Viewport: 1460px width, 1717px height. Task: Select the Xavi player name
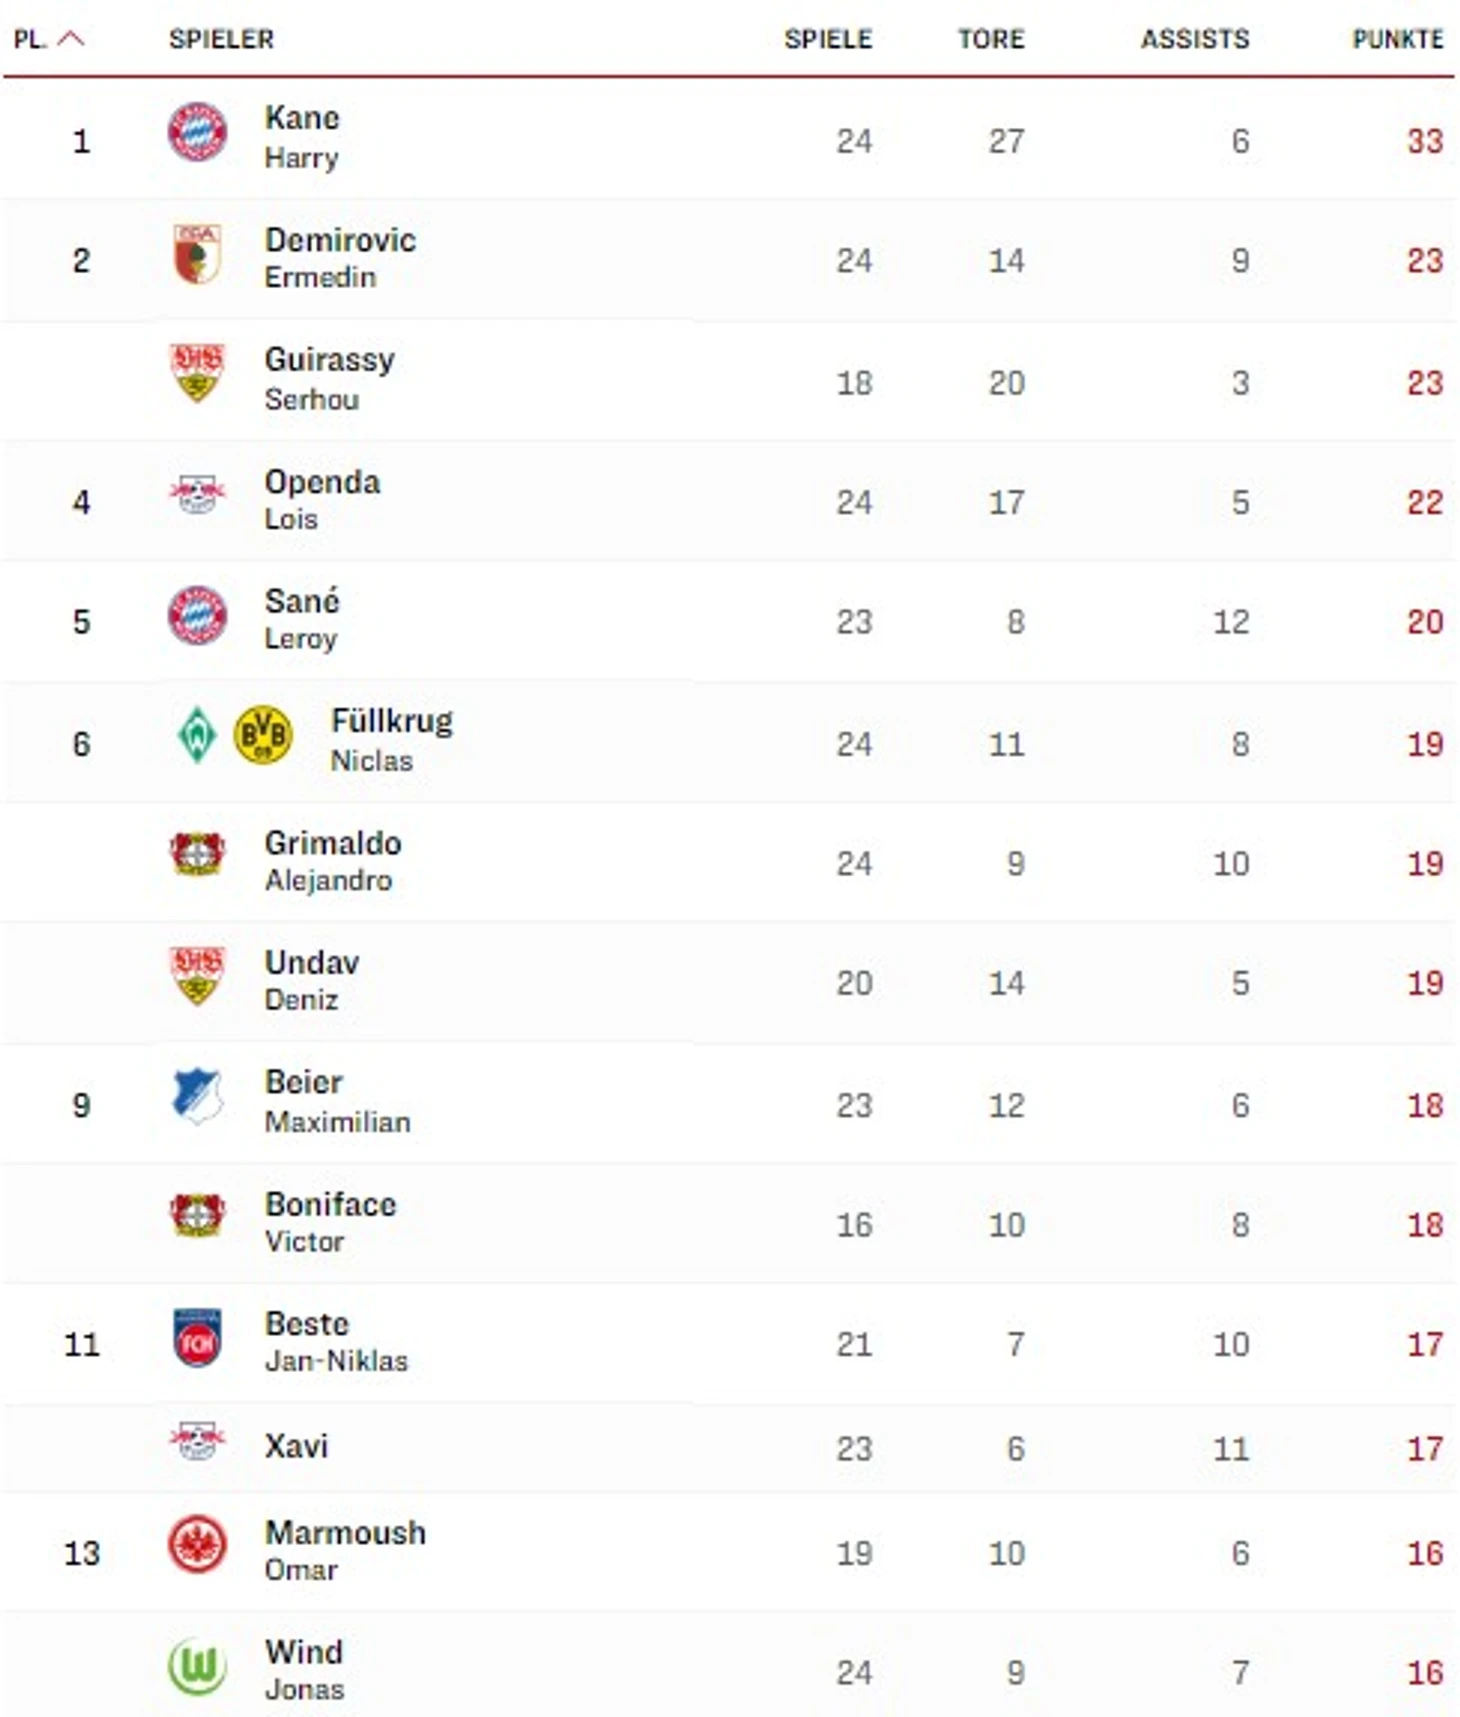(x=296, y=1446)
